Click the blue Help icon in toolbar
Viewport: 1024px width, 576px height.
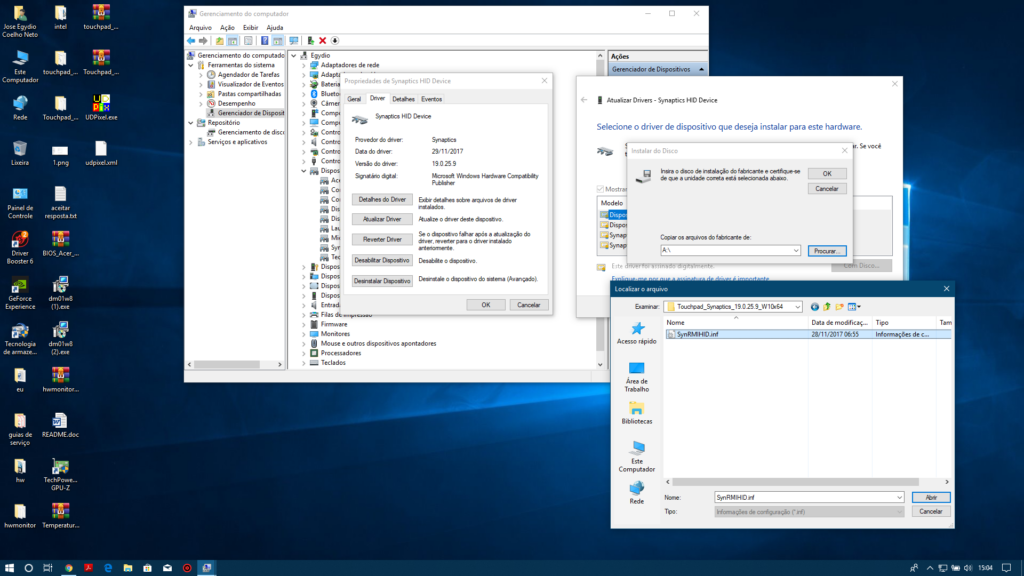265,41
